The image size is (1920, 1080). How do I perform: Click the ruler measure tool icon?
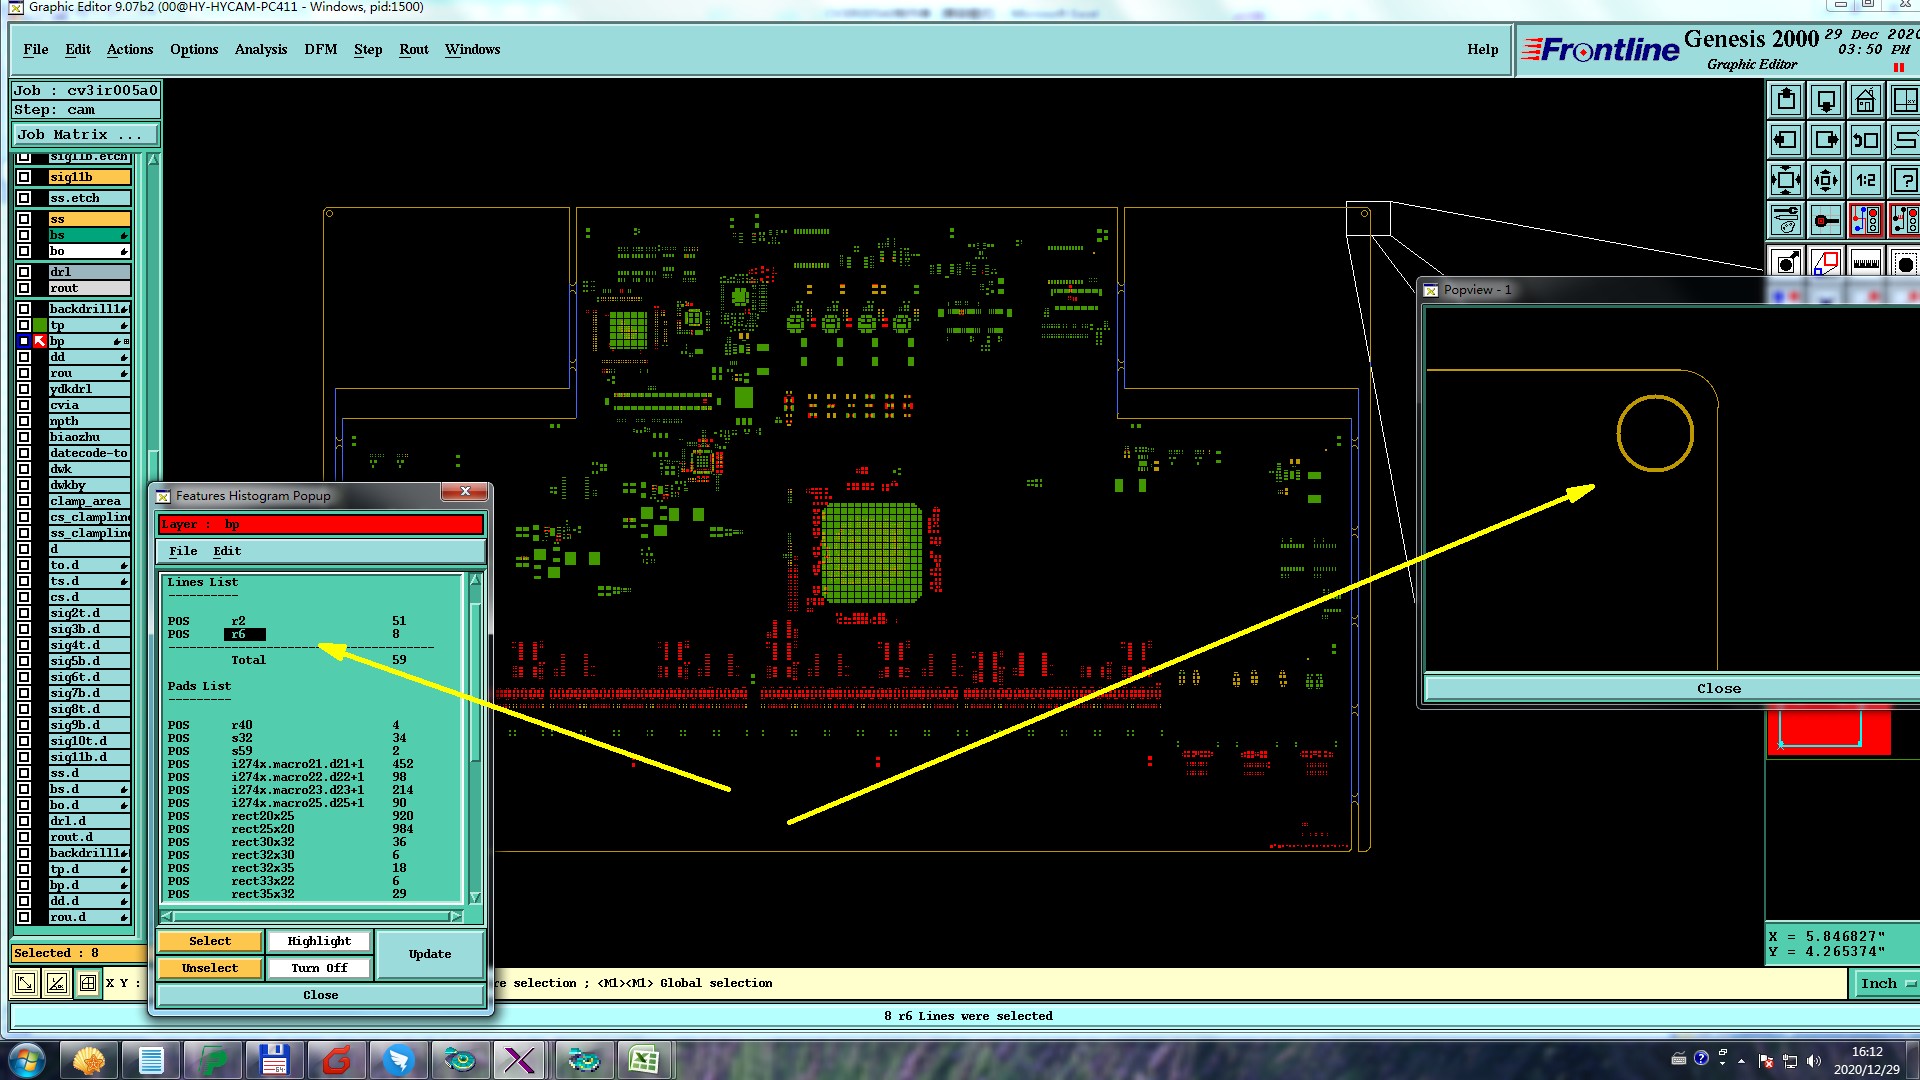click(1865, 264)
